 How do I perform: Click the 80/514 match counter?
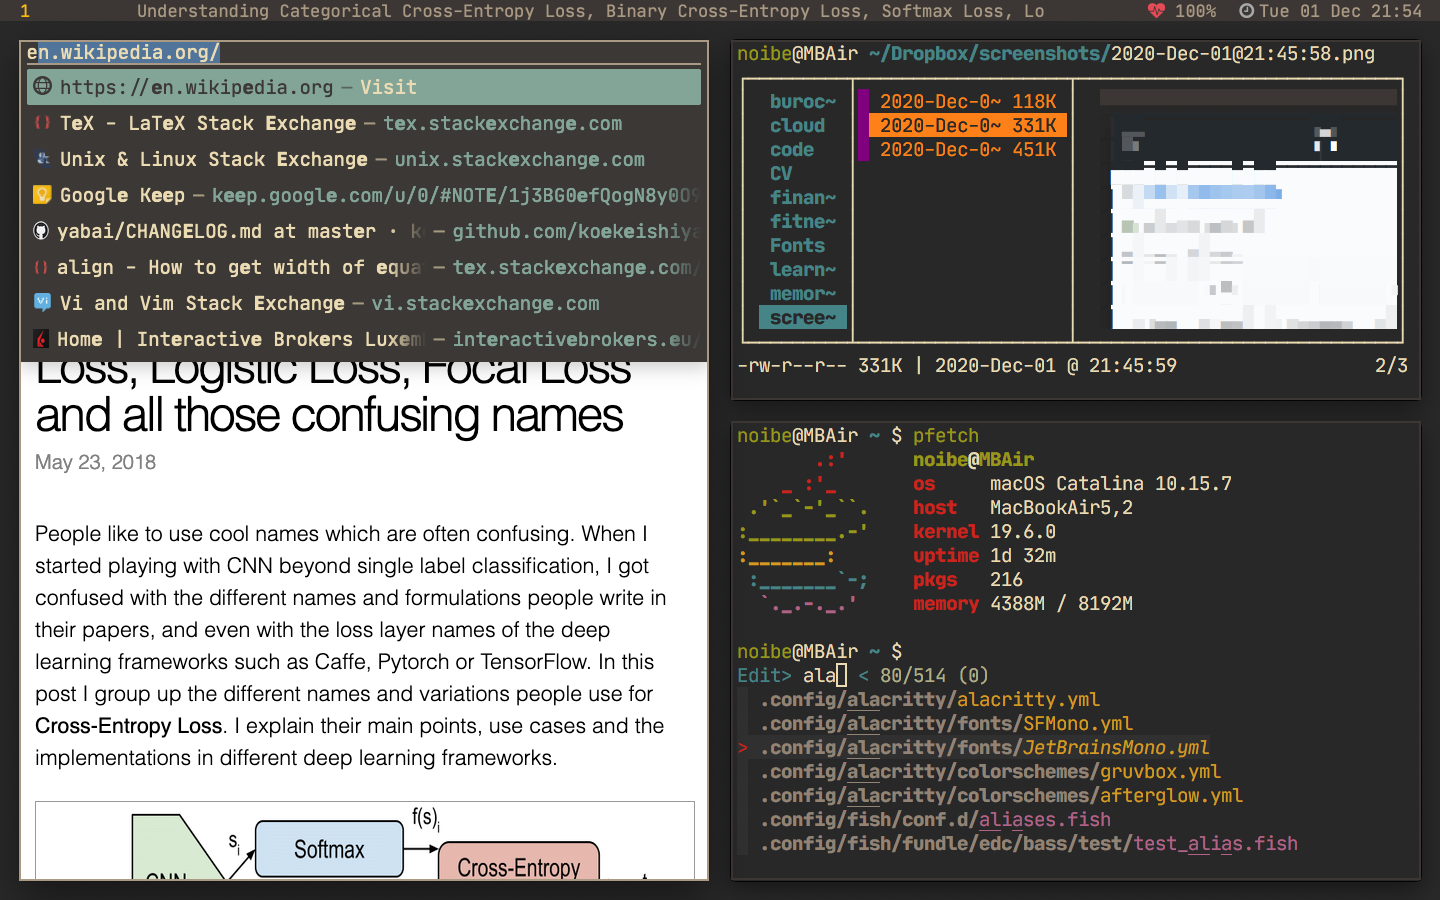[x=912, y=675]
